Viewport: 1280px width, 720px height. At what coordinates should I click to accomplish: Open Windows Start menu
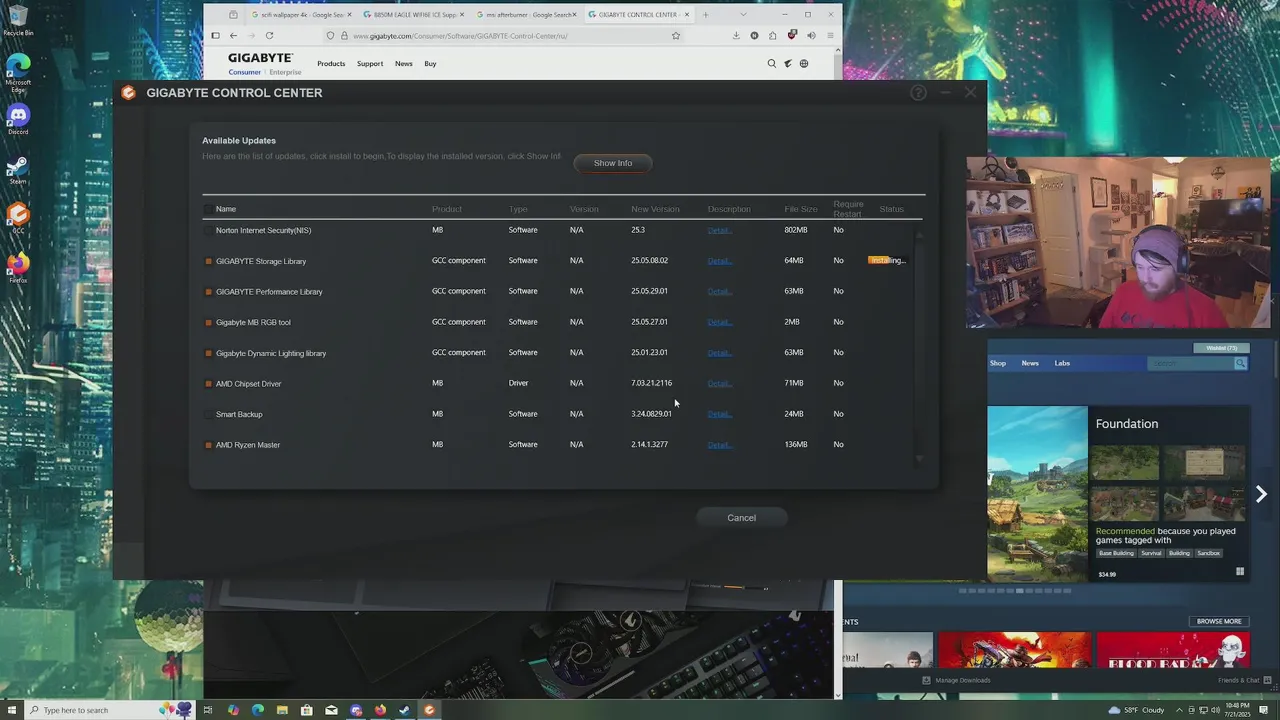[11, 710]
